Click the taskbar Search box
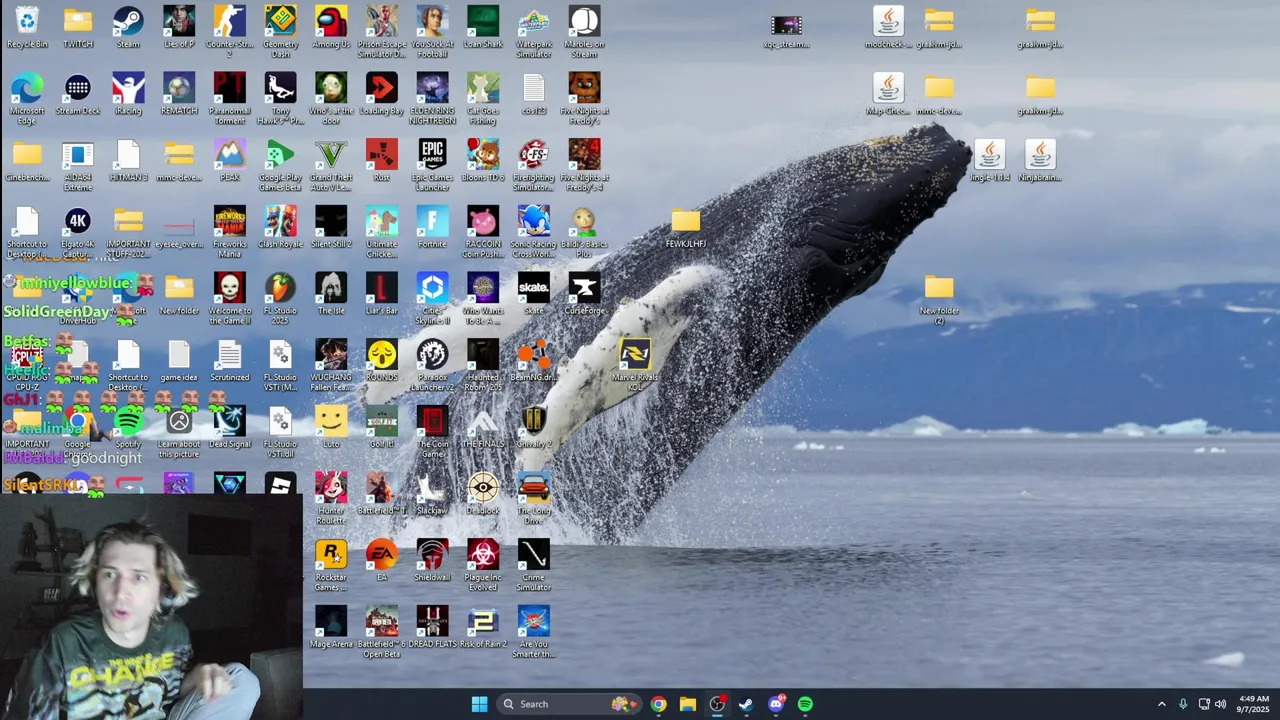 (x=568, y=704)
